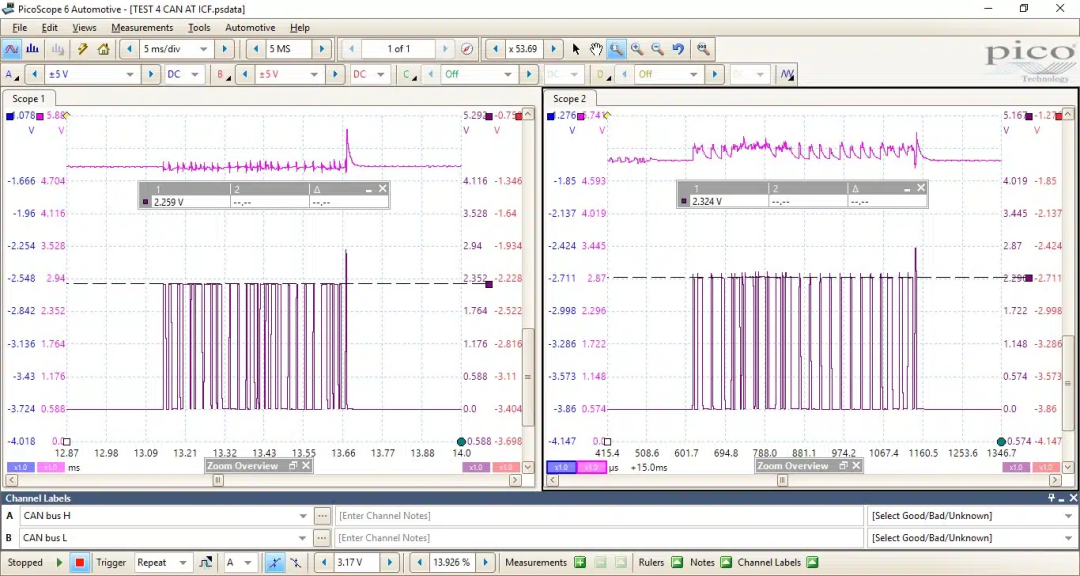Click the Auto Setup lightning icon
This screenshot has height=576, width=1080.
[83, 49]
